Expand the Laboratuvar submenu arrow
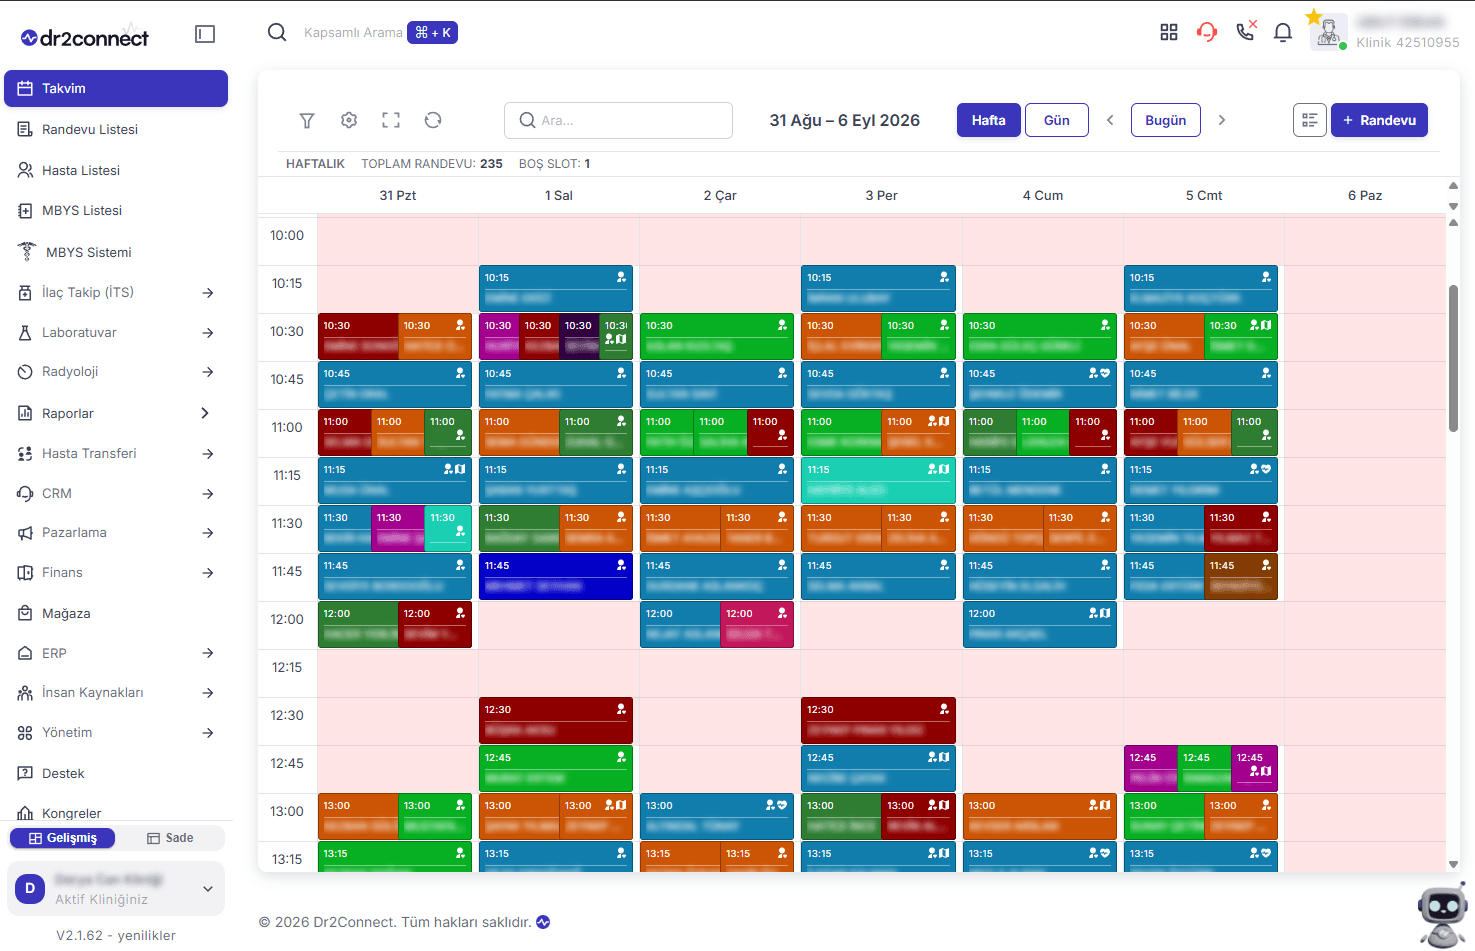Screen dimensions: 1475x951 point(208,333)
